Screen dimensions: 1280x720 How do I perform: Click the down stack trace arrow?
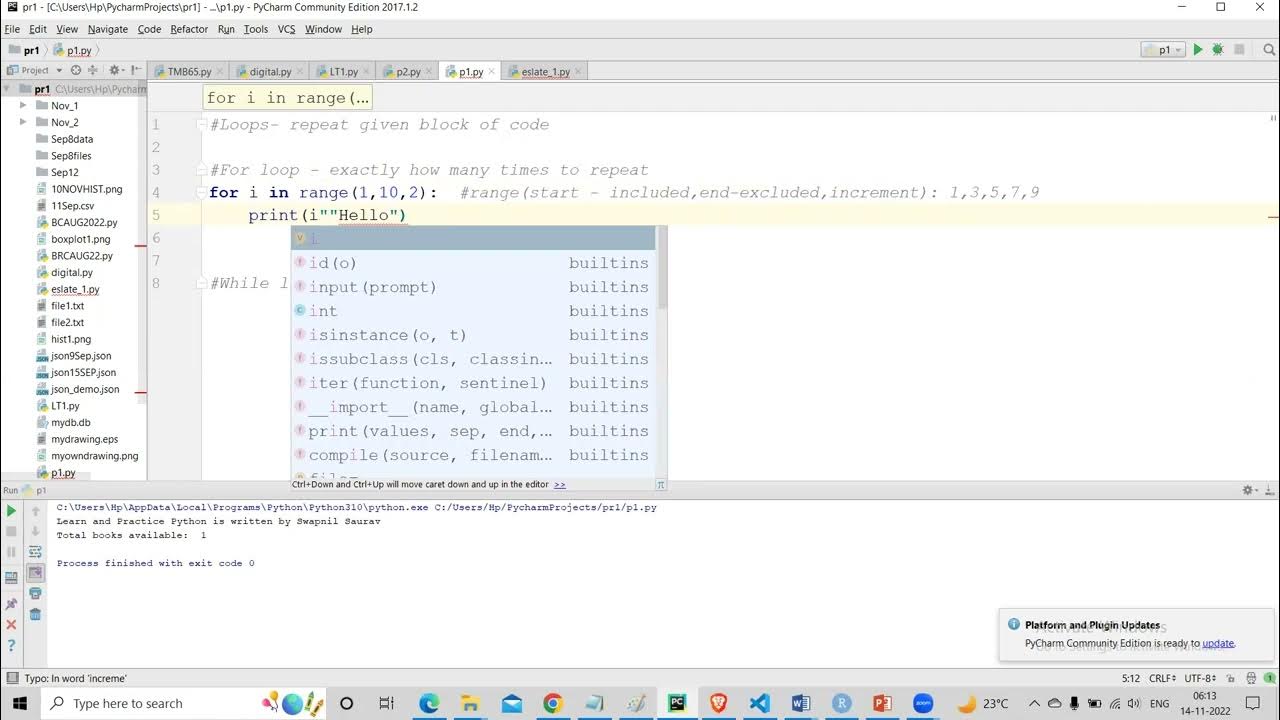click(35, 531)
